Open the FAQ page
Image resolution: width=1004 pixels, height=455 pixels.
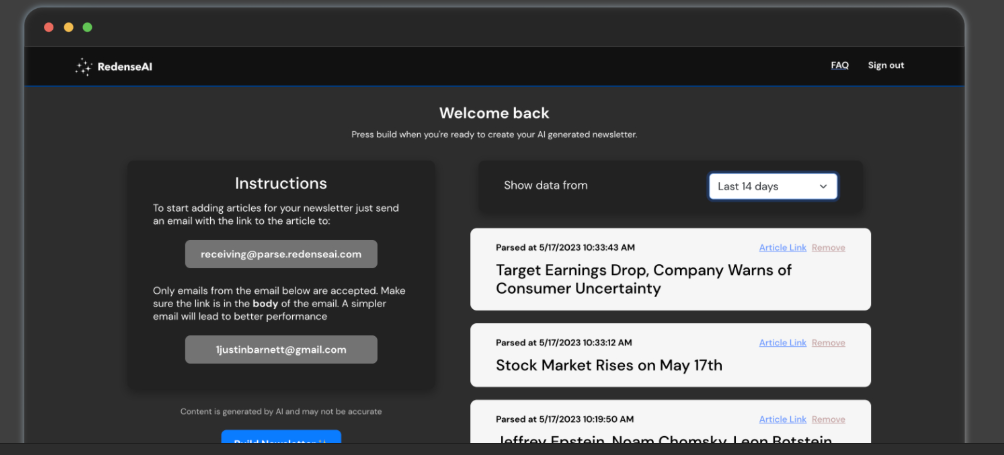pyautogui.click(x=839, y=66)
